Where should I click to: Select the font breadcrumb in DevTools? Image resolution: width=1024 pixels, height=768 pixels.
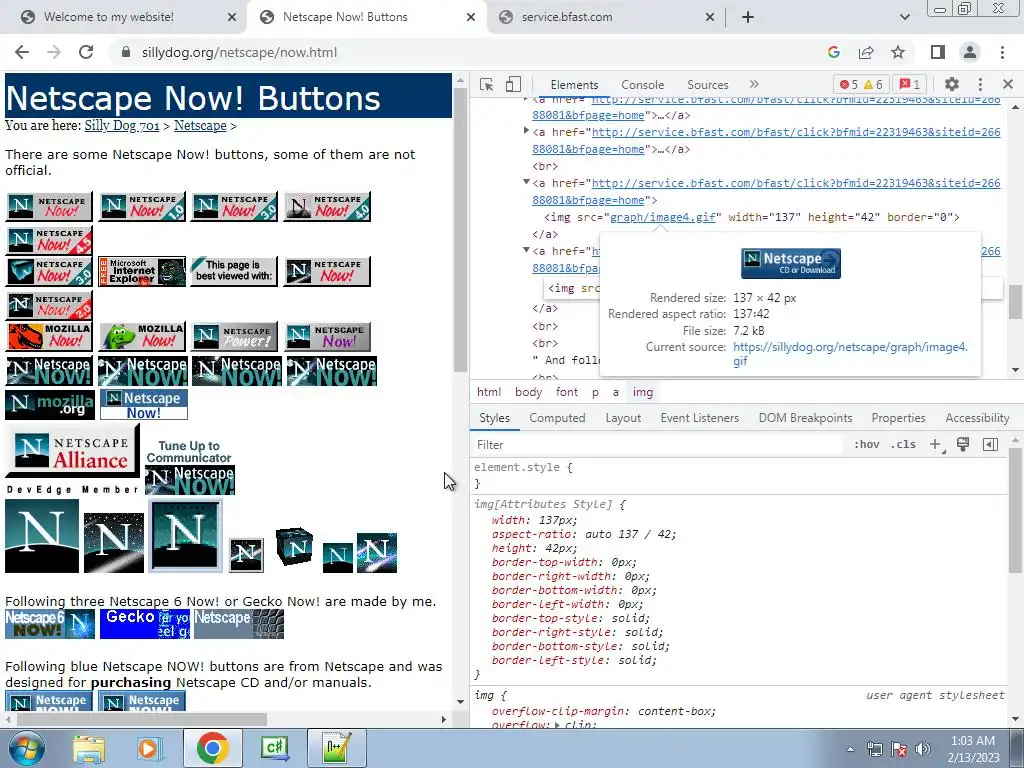pos(566,392)
